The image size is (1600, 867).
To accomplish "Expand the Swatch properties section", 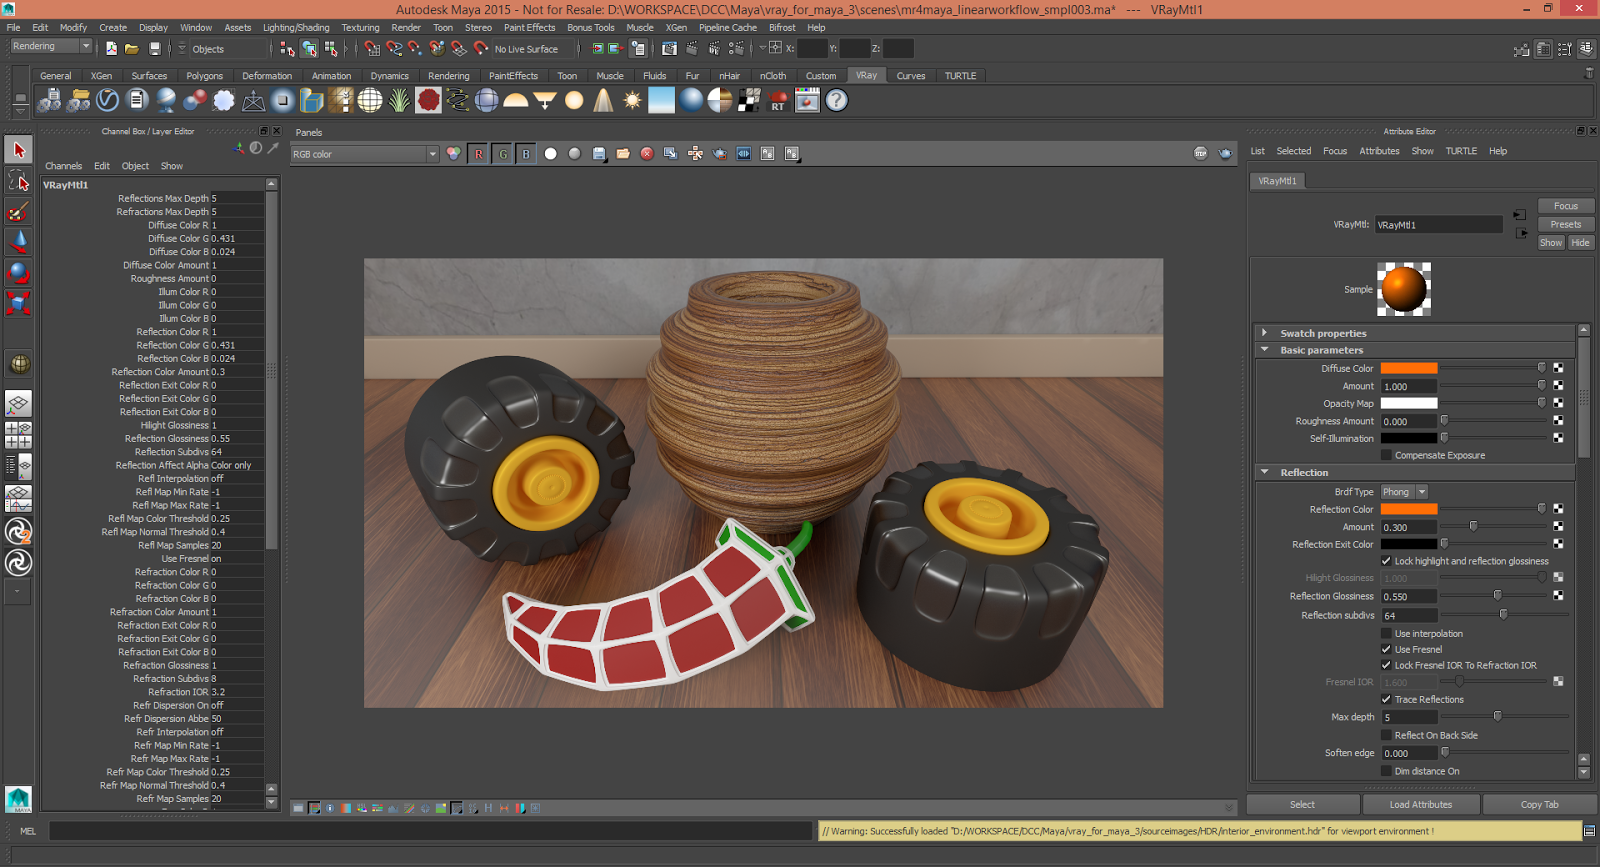I will pos(1415,333).
